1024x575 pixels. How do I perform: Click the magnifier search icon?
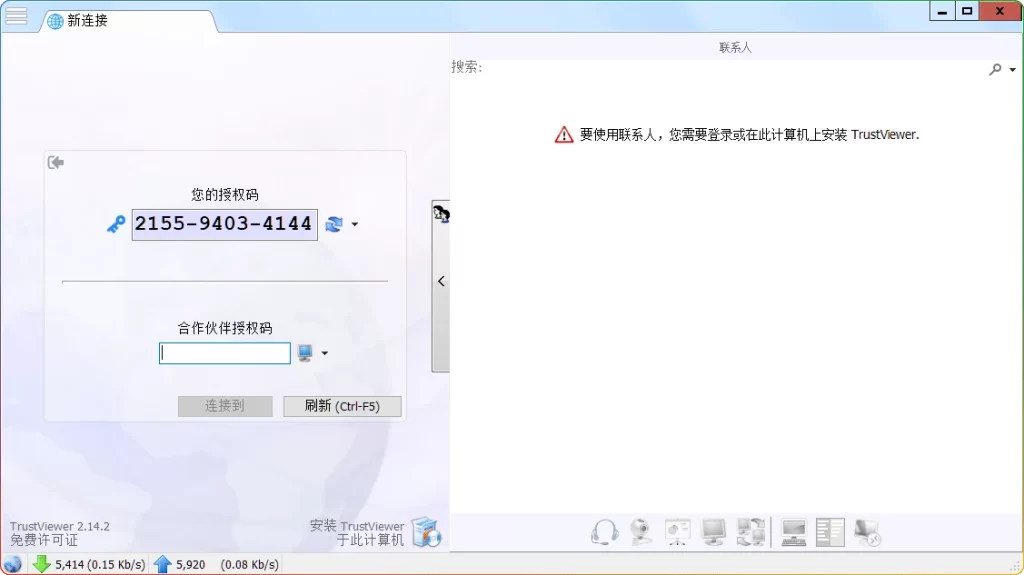995,69
